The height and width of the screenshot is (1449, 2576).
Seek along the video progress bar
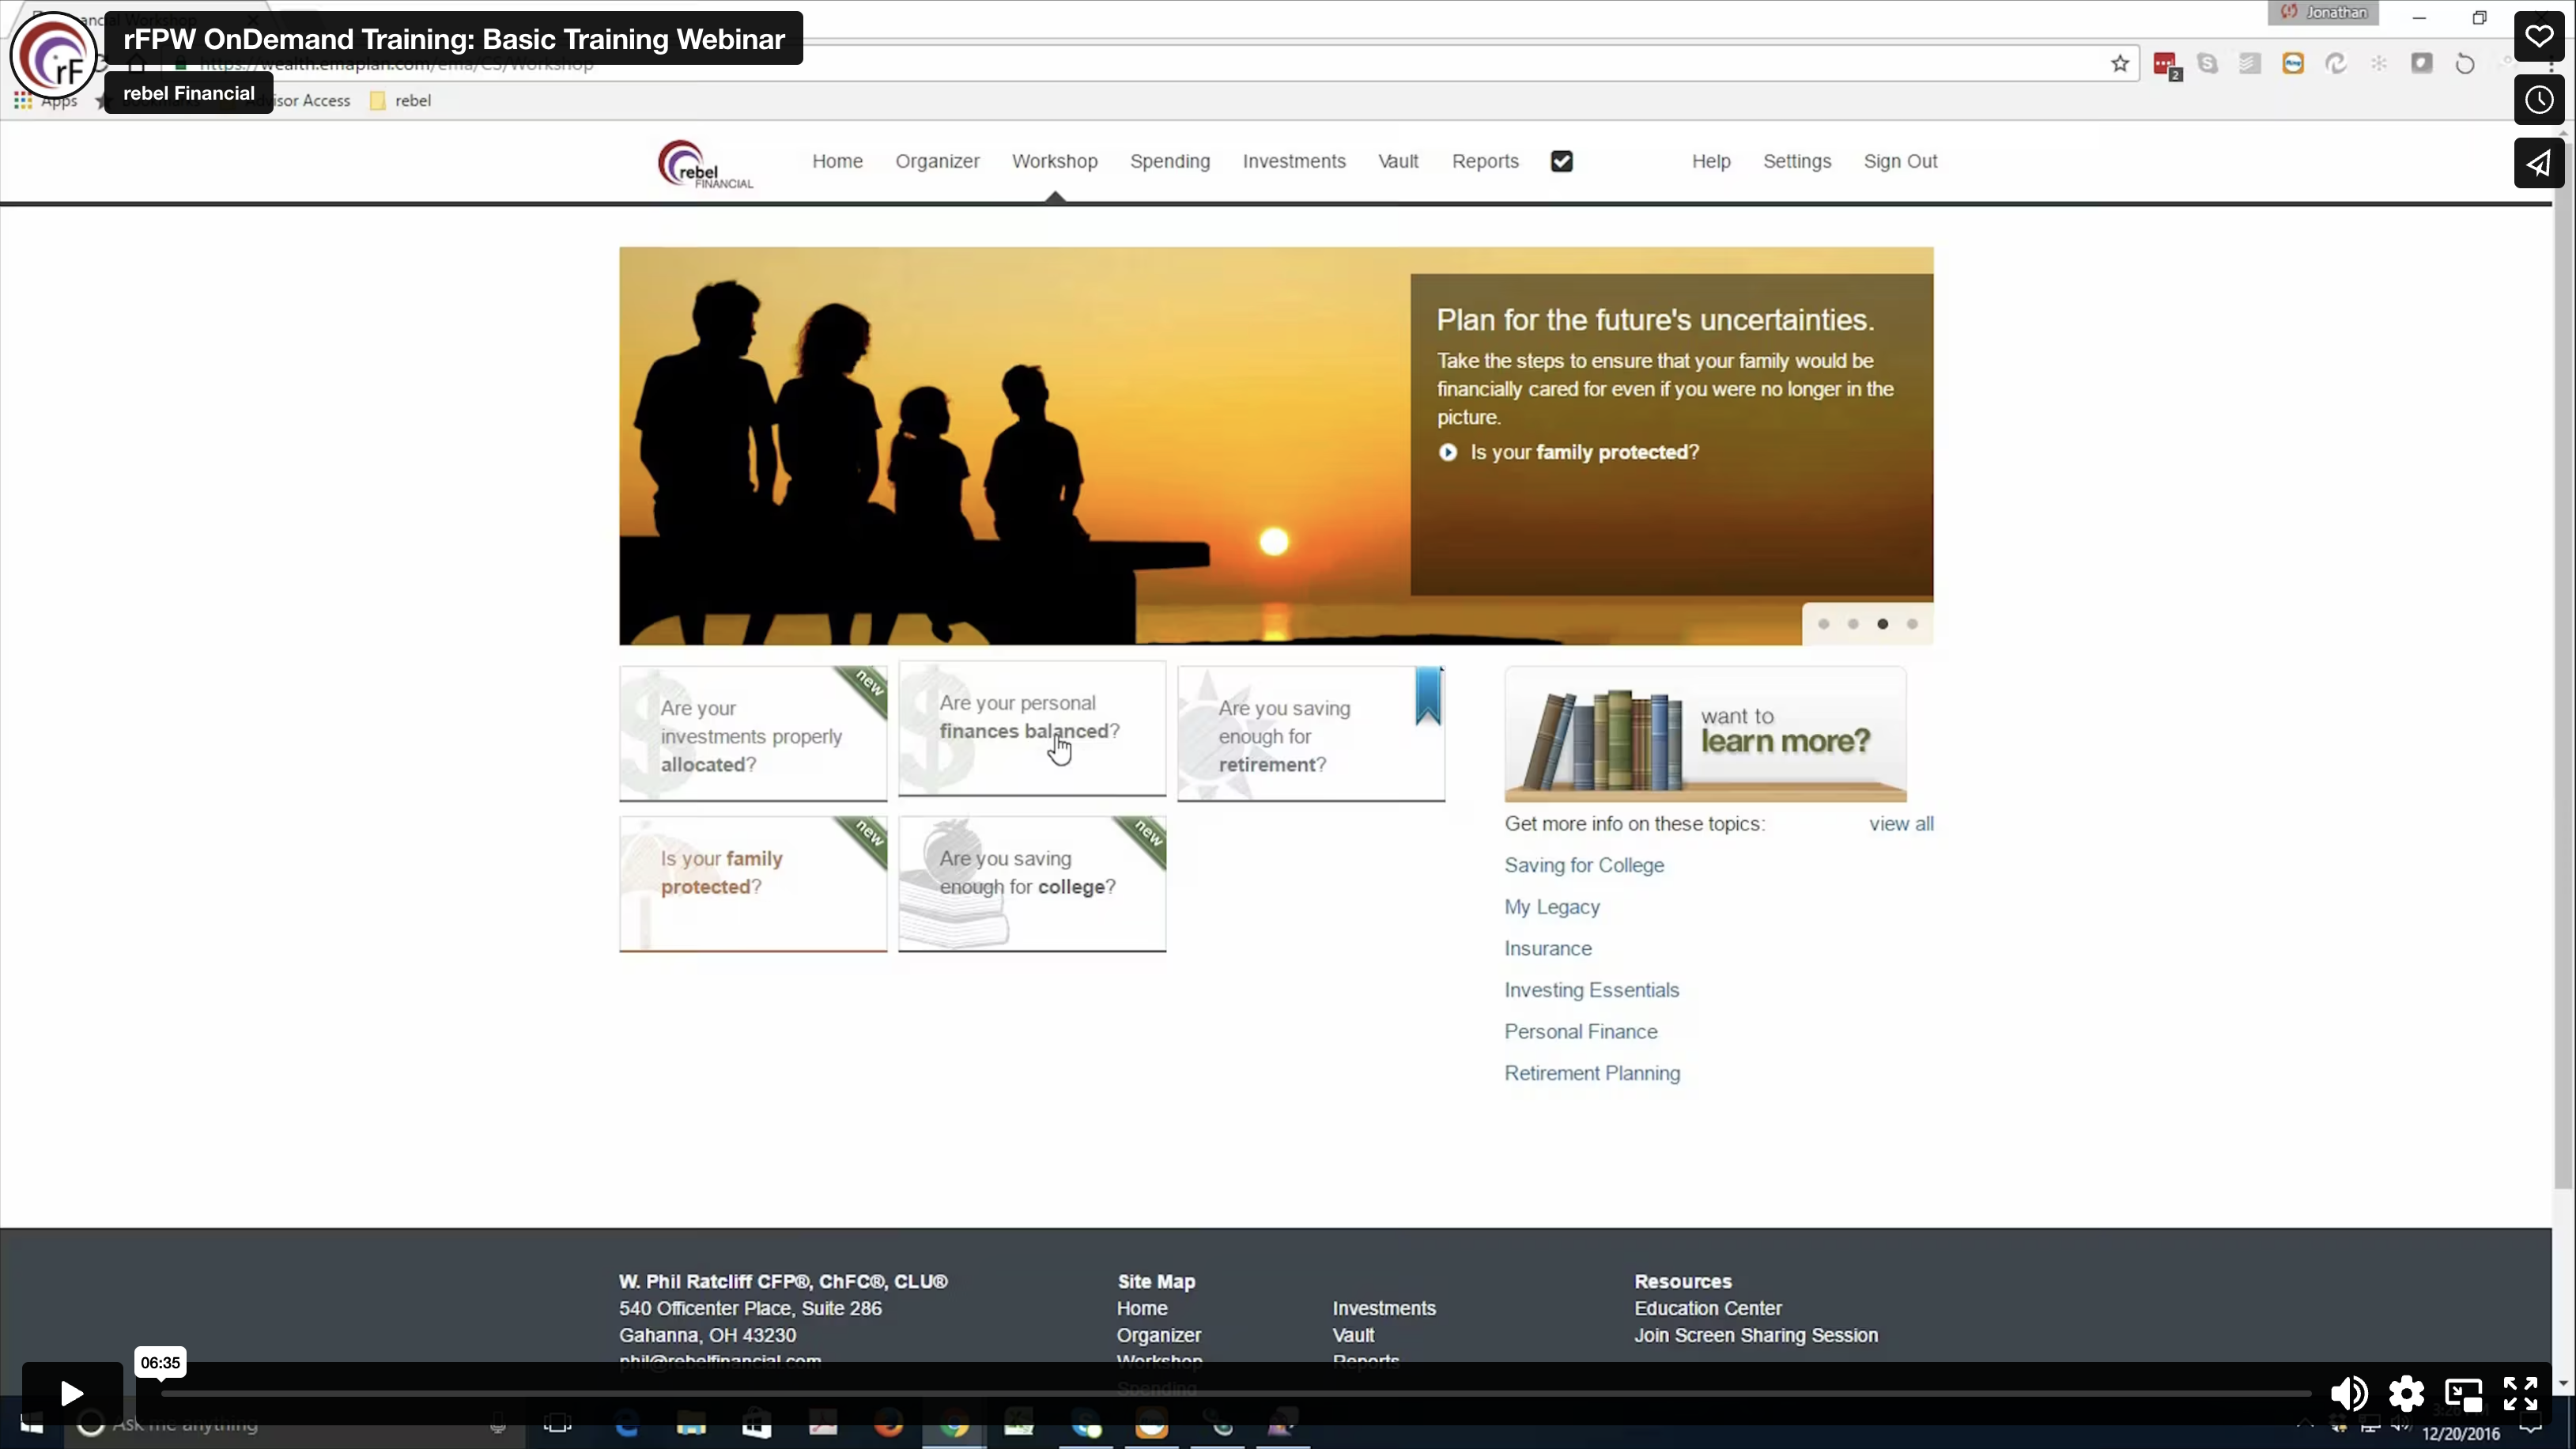1235,1393
